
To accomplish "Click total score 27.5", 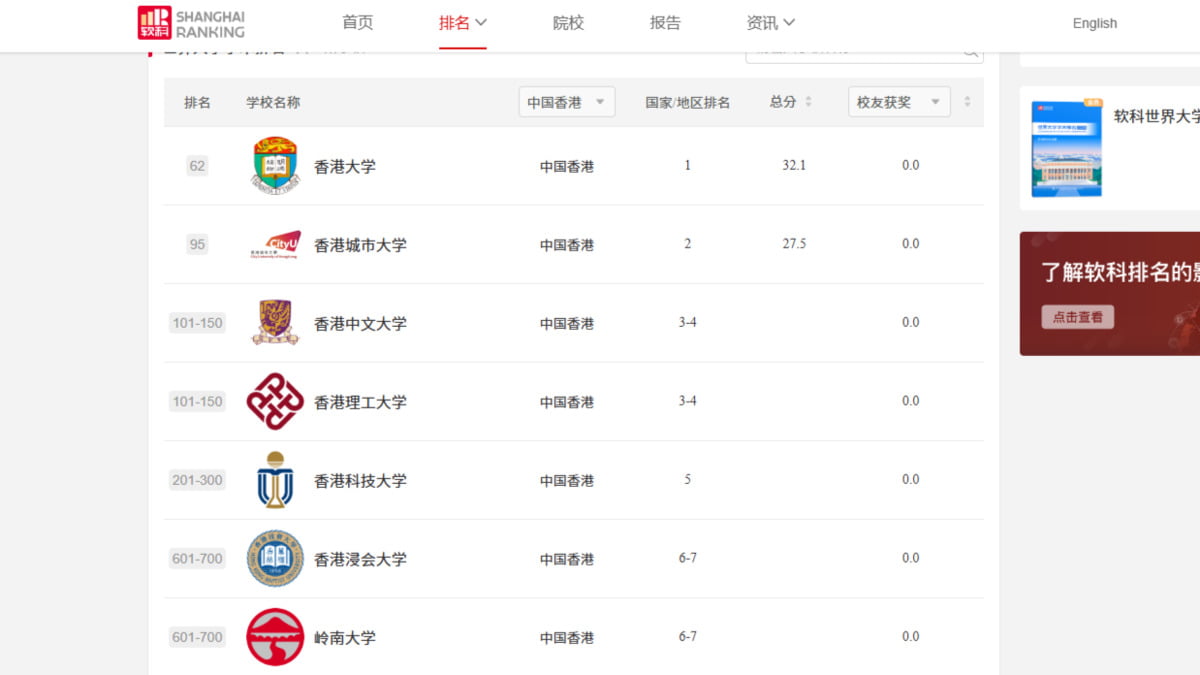I will (794, 243).
